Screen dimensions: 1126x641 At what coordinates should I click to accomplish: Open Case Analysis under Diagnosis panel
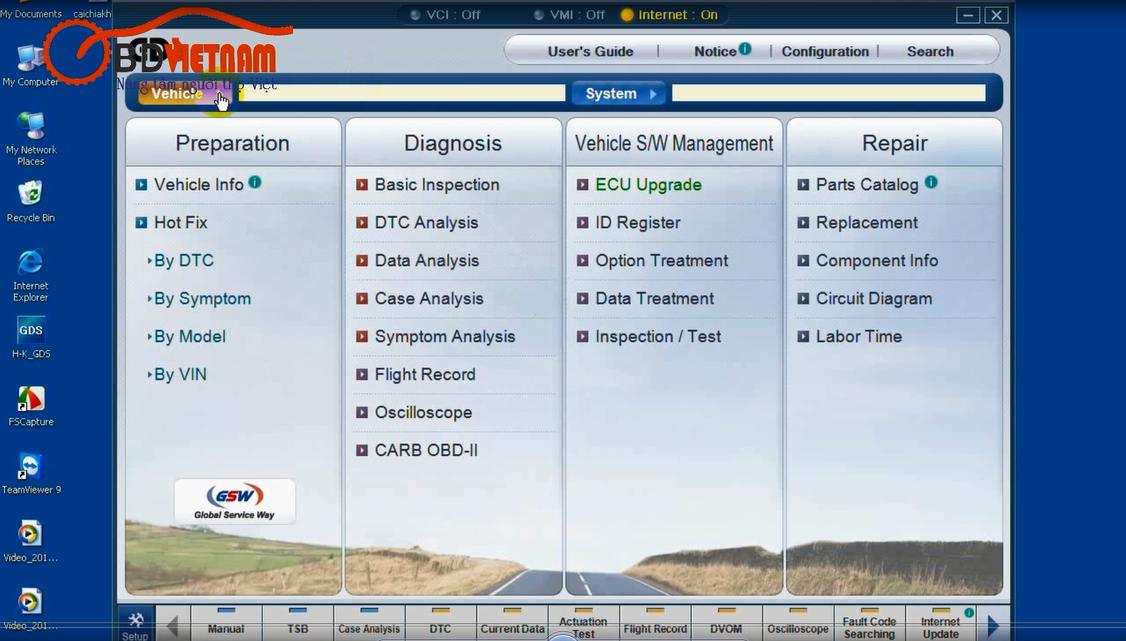click(x=429, y=299)
